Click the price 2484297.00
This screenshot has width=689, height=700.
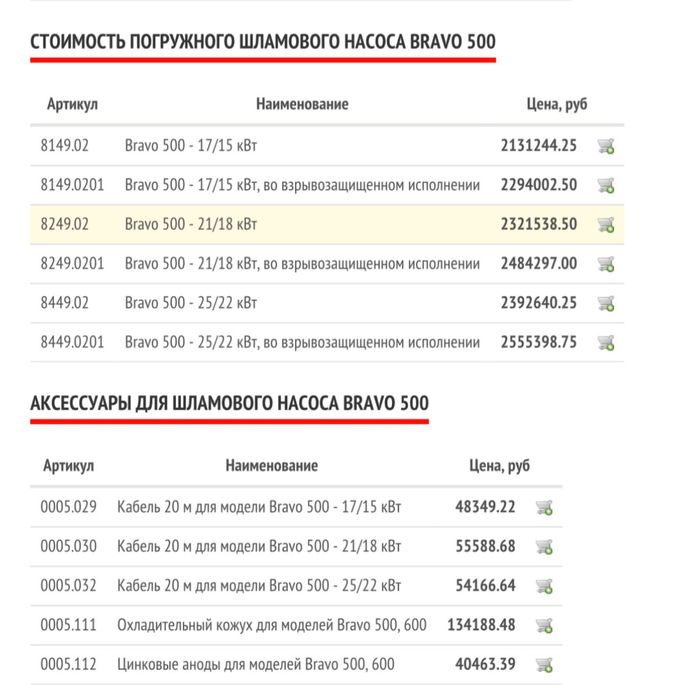coord(539,263)
